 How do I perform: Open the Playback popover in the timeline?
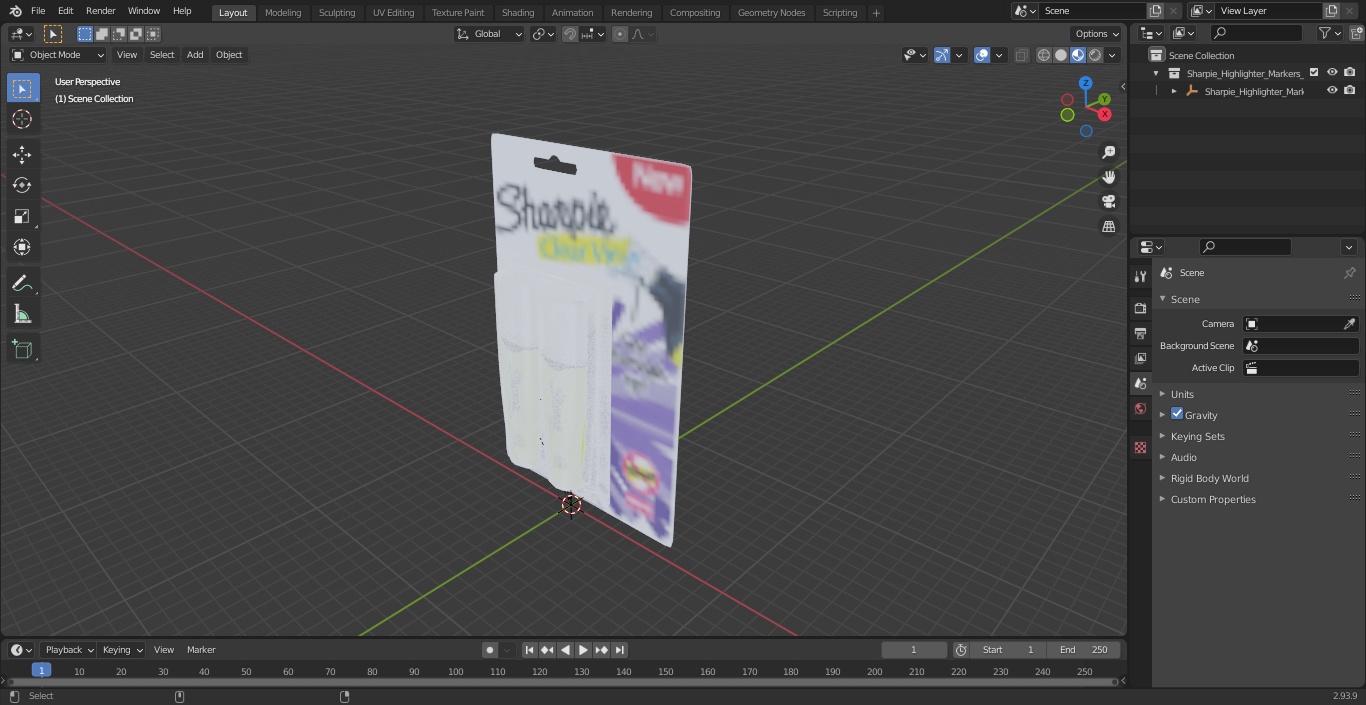pos(68,650)
